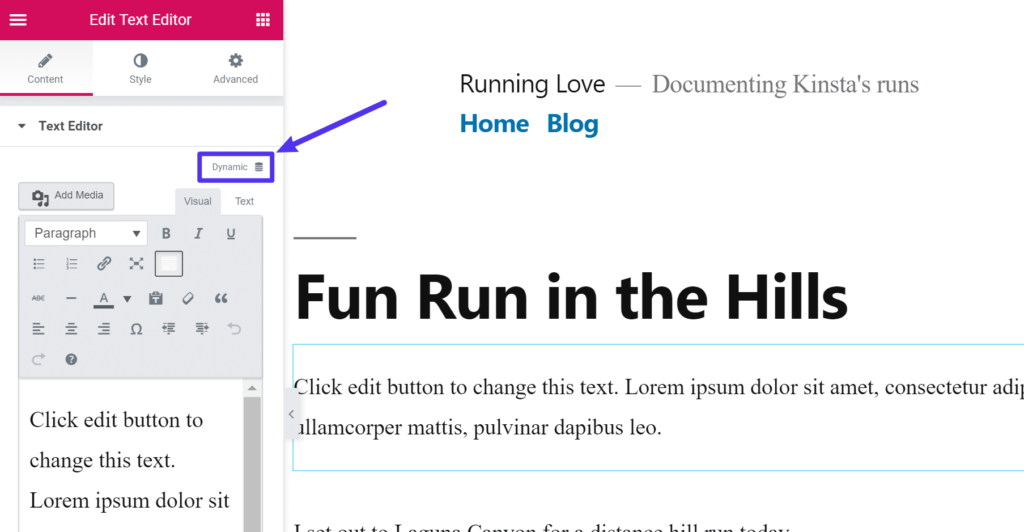Apply the current text color swatch
Screen dimensions: 1024x532
pyautogui.click(x=103, y=298)
